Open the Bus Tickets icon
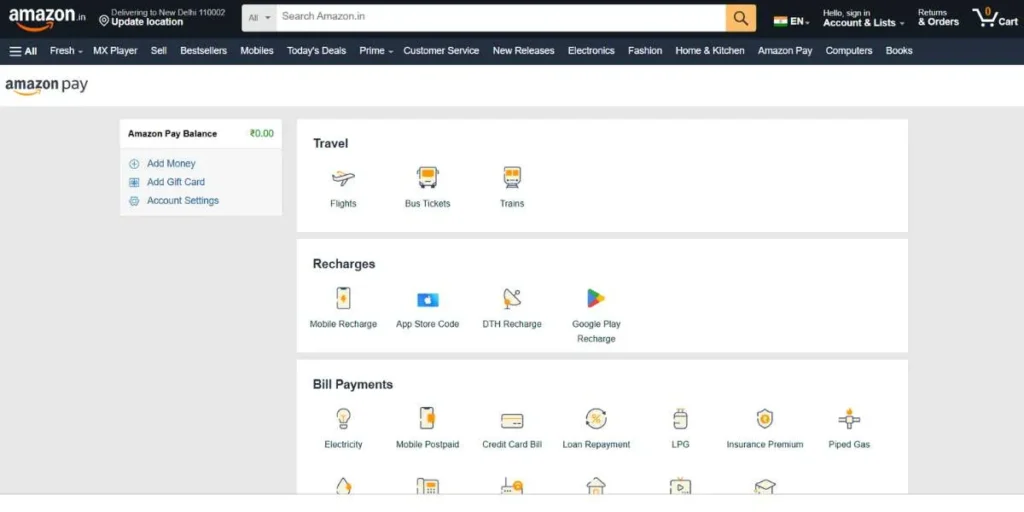Image resolution: width=1024 pixels, height=512 pixels. (427, 177)
